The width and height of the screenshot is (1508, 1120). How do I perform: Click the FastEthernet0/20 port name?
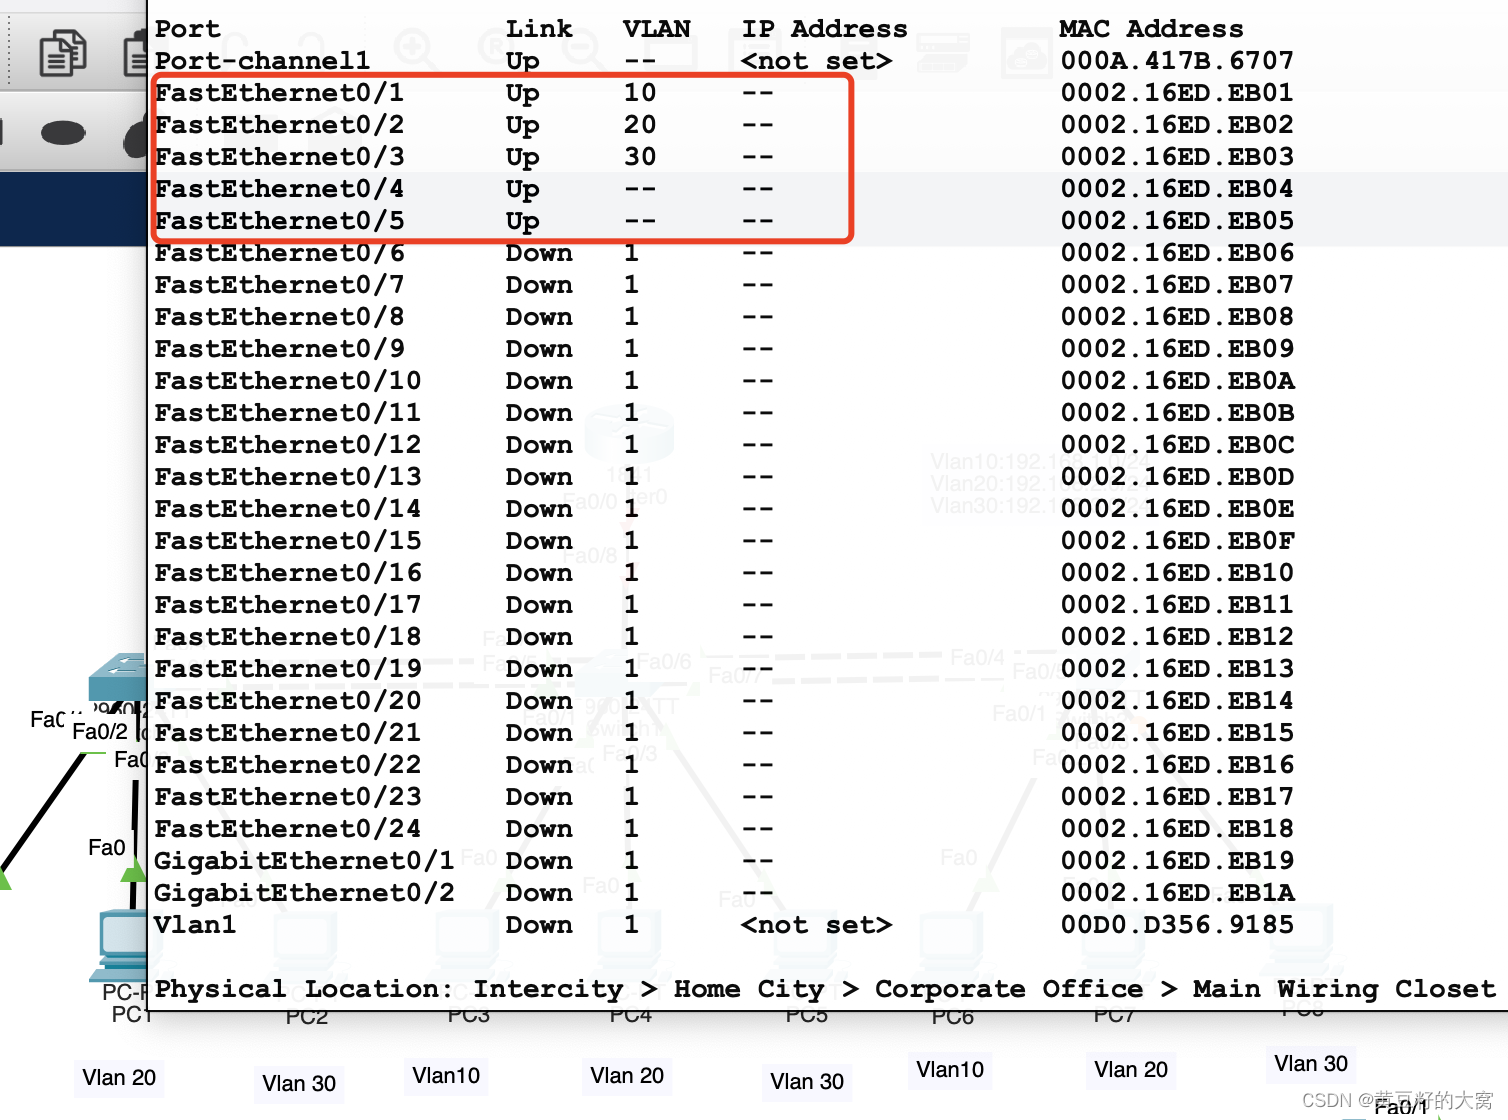click(288, 701)
